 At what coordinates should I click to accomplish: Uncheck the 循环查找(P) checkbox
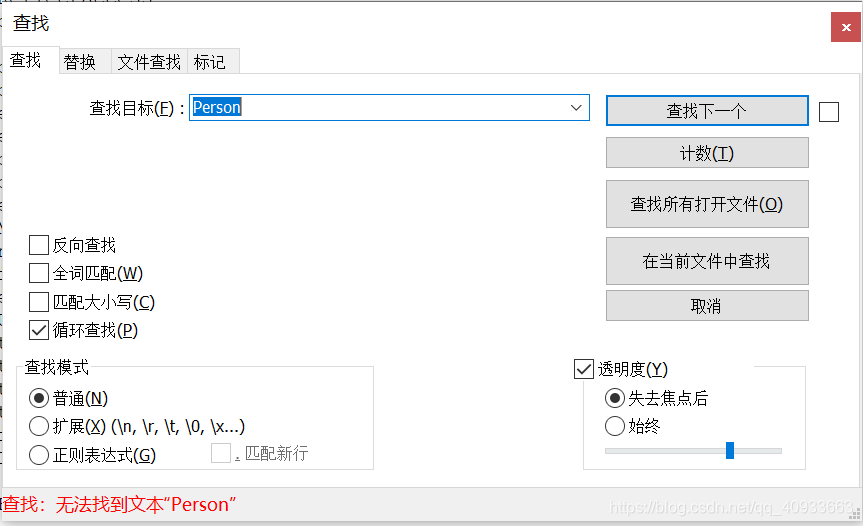(39, 330)
